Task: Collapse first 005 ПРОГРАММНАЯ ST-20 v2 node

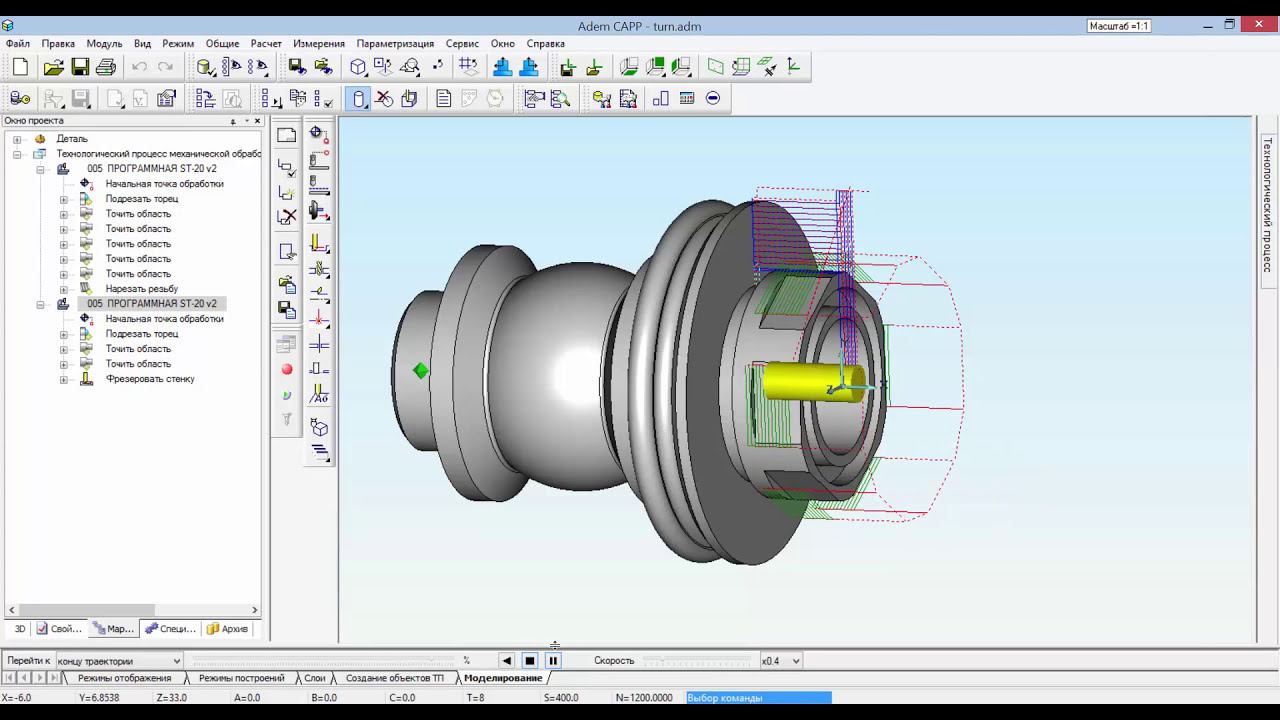Action: click(41, 169)
